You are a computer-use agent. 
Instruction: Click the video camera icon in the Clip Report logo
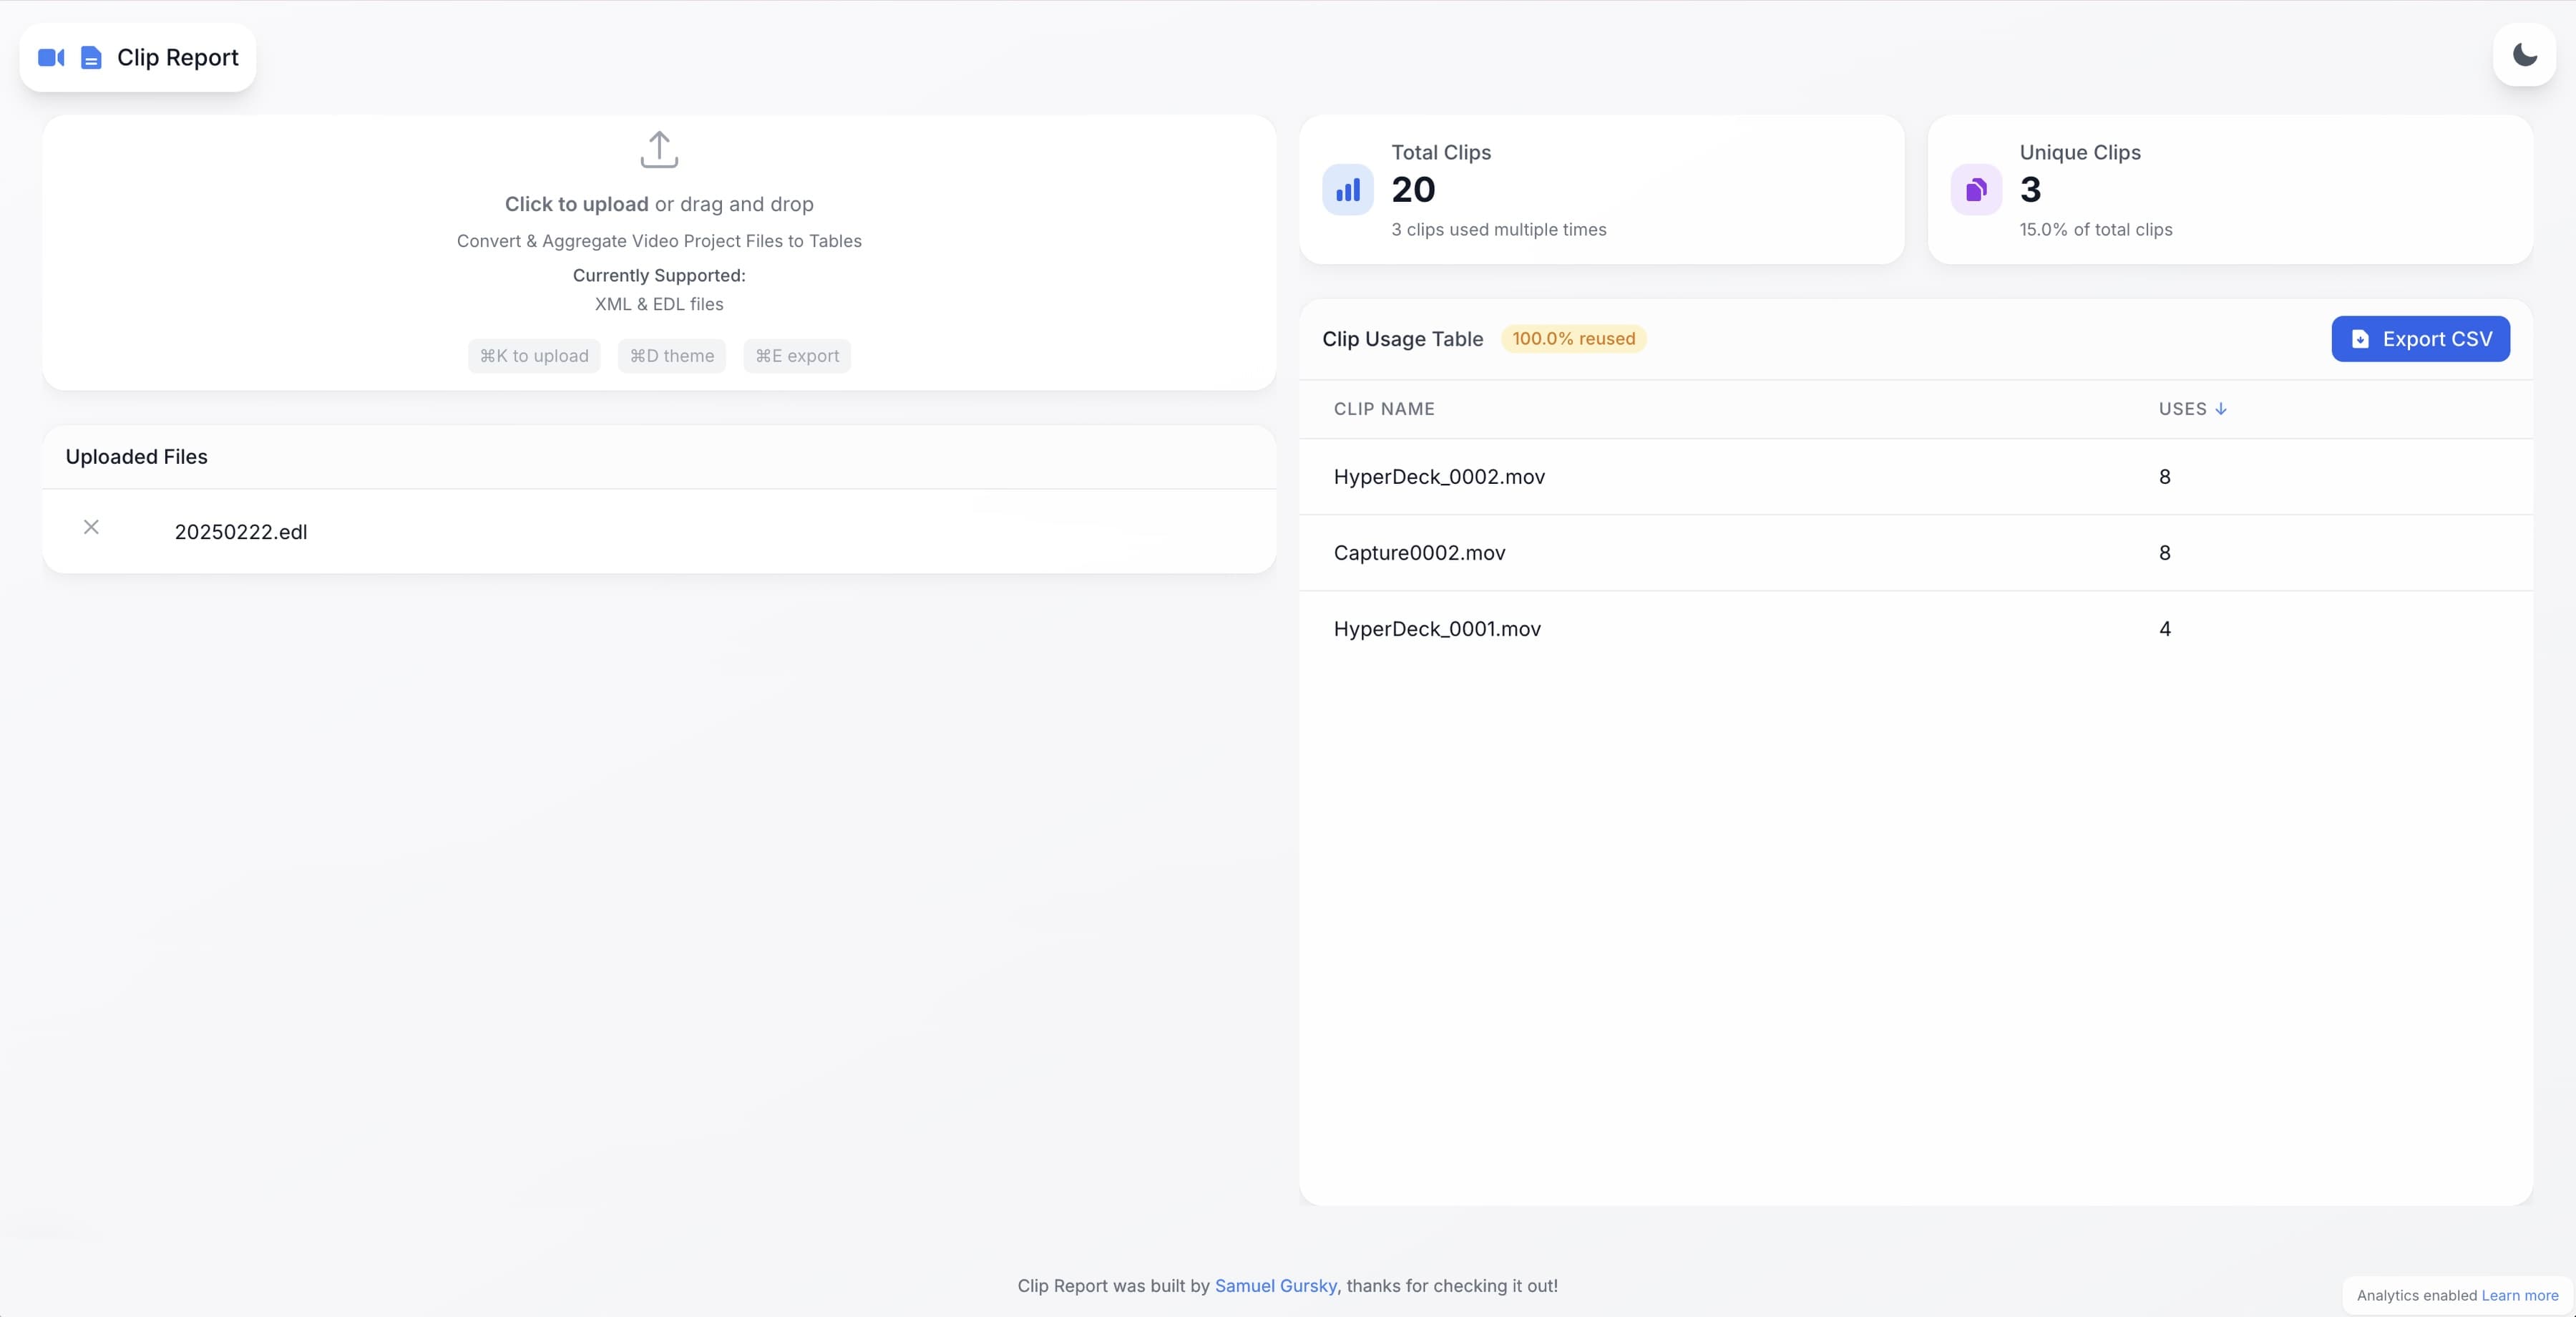pos(51,58)
